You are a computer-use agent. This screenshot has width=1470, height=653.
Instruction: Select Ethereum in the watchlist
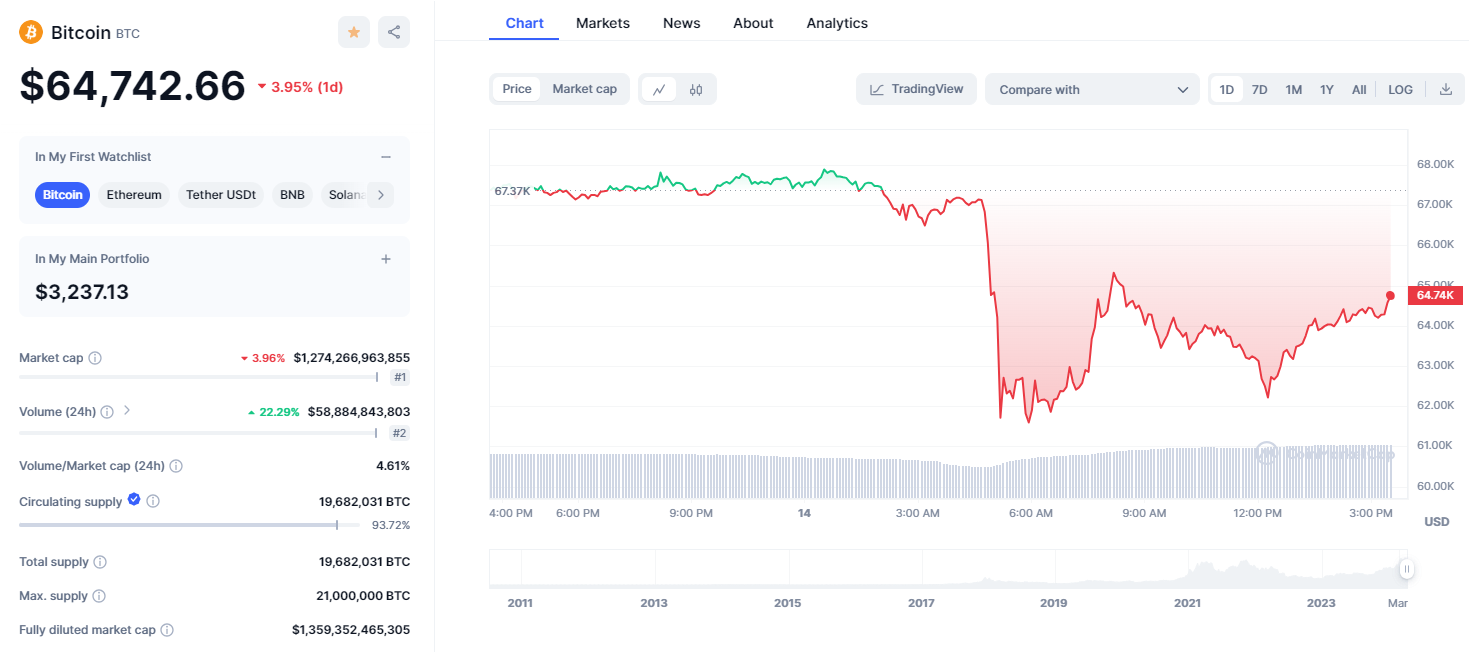tap(134, 195)
